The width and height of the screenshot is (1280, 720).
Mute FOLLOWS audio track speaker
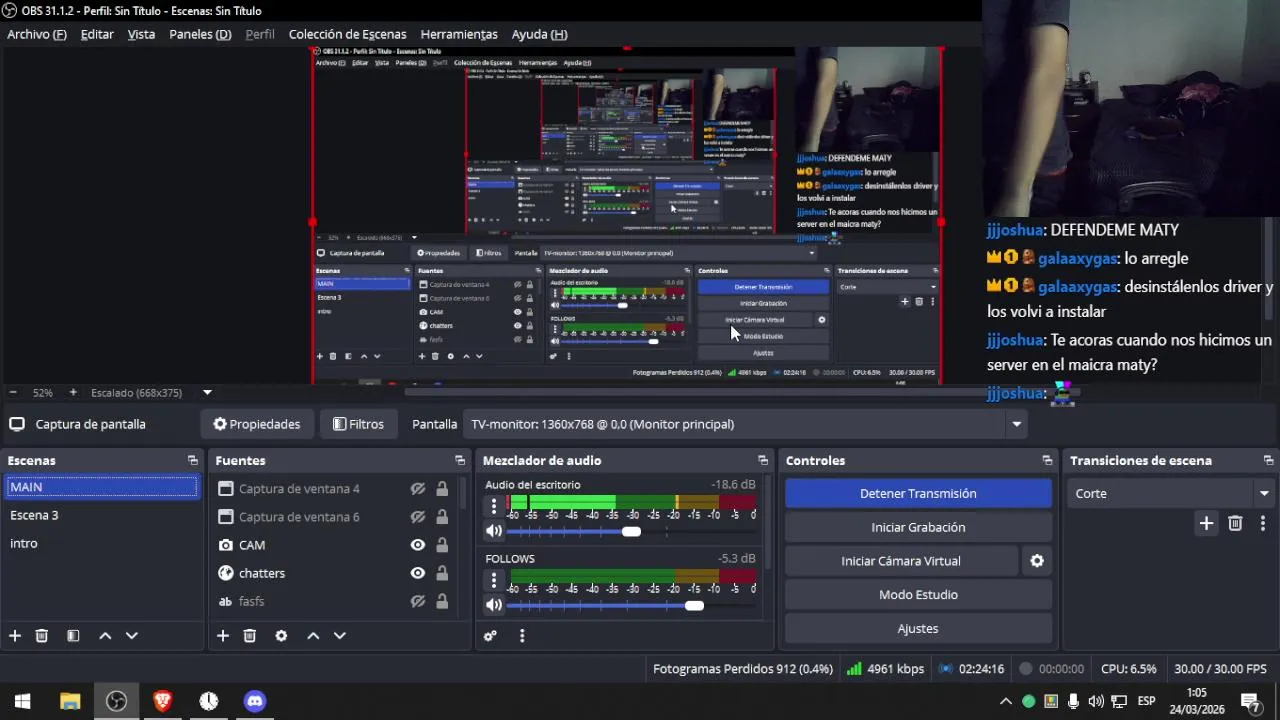point(493,605)
